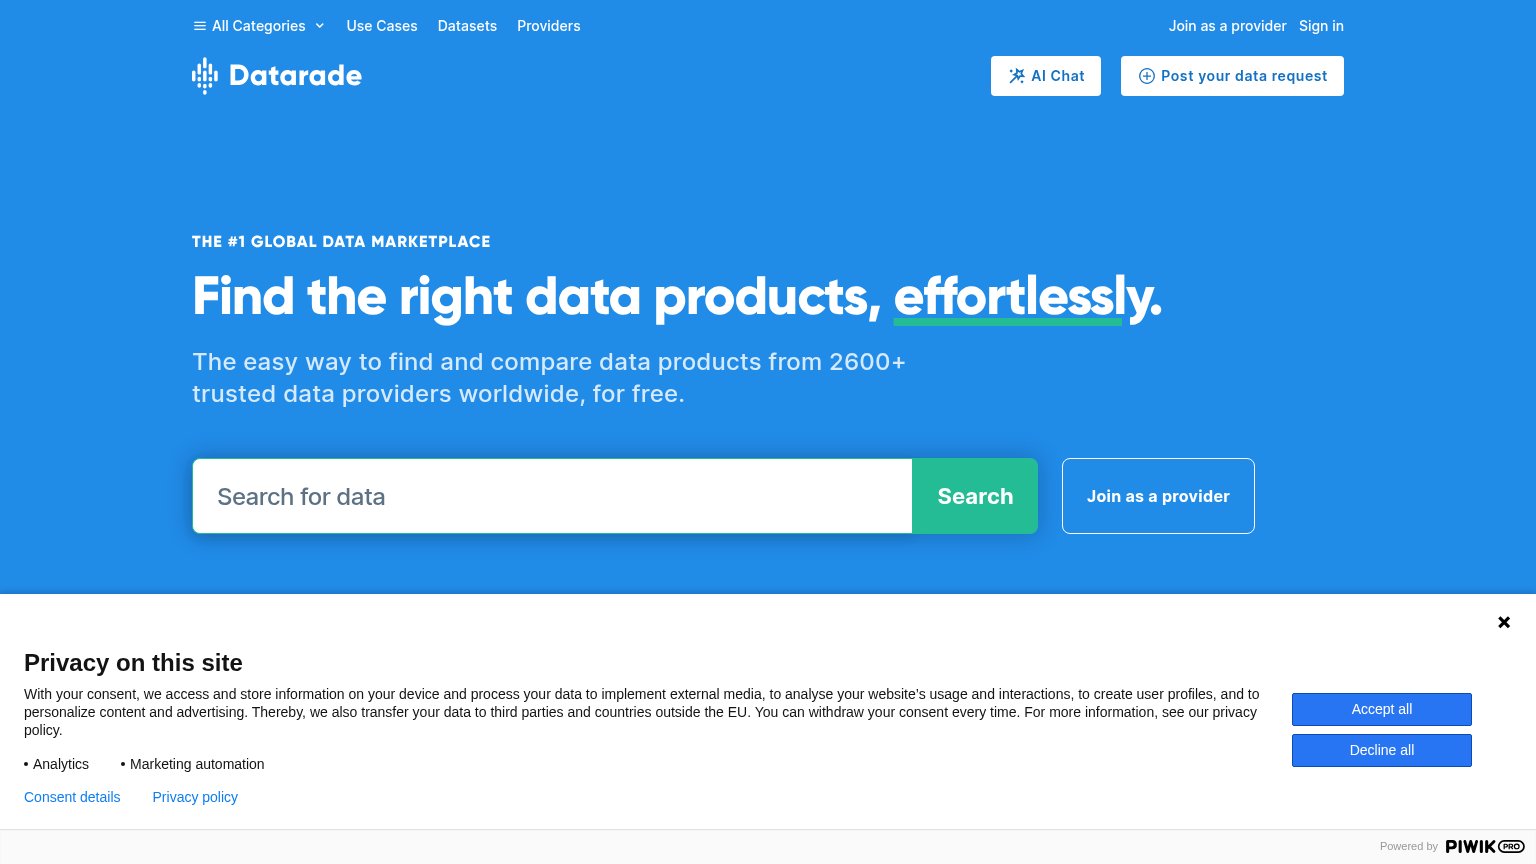Focus the Search for data field
This screenshot has width=1536, height=864.
pyautogui.click(x=552, y=496)
